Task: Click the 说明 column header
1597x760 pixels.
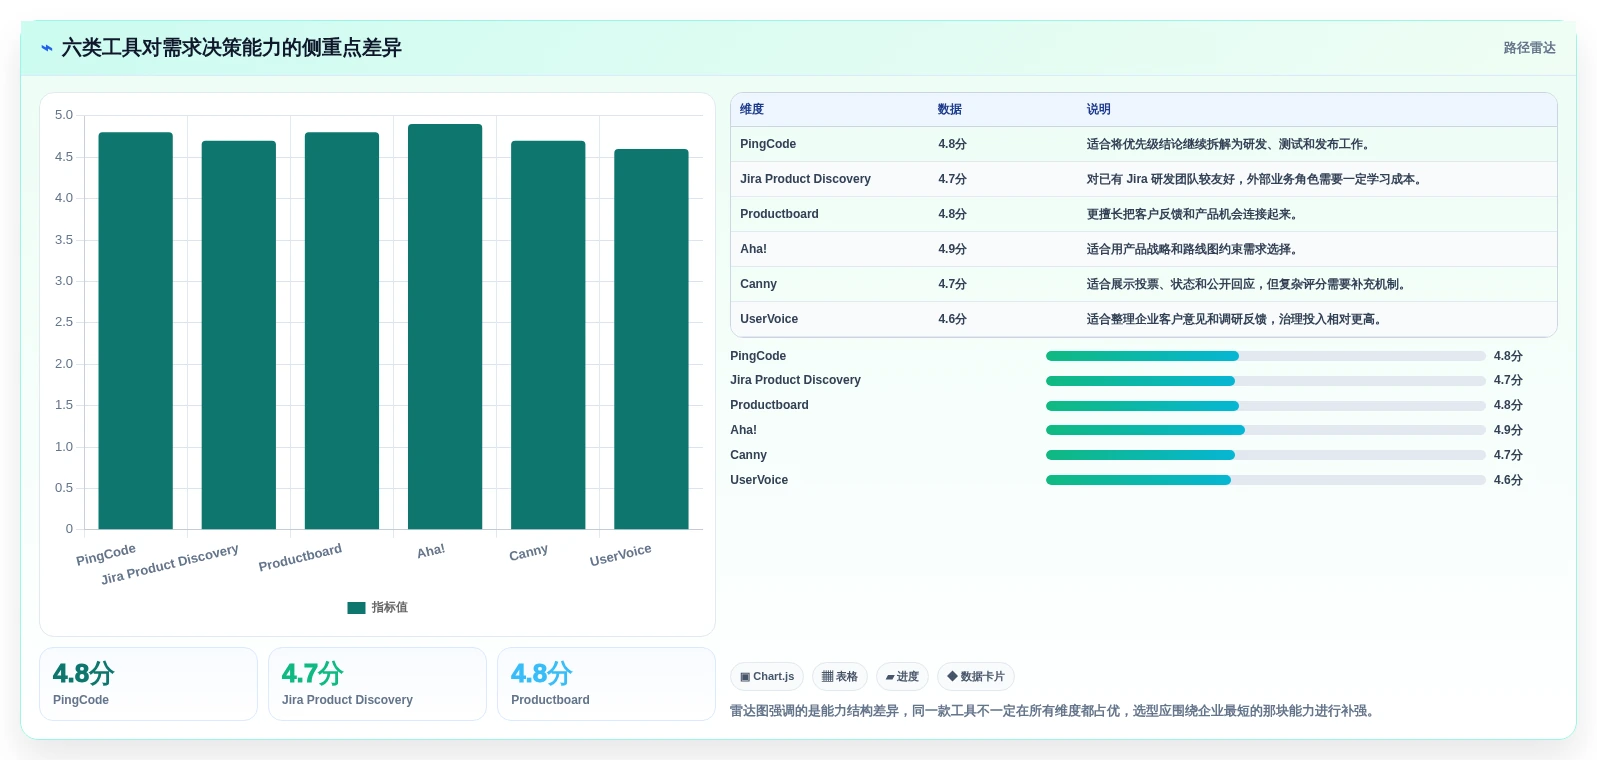Action: pos(1098,109)
